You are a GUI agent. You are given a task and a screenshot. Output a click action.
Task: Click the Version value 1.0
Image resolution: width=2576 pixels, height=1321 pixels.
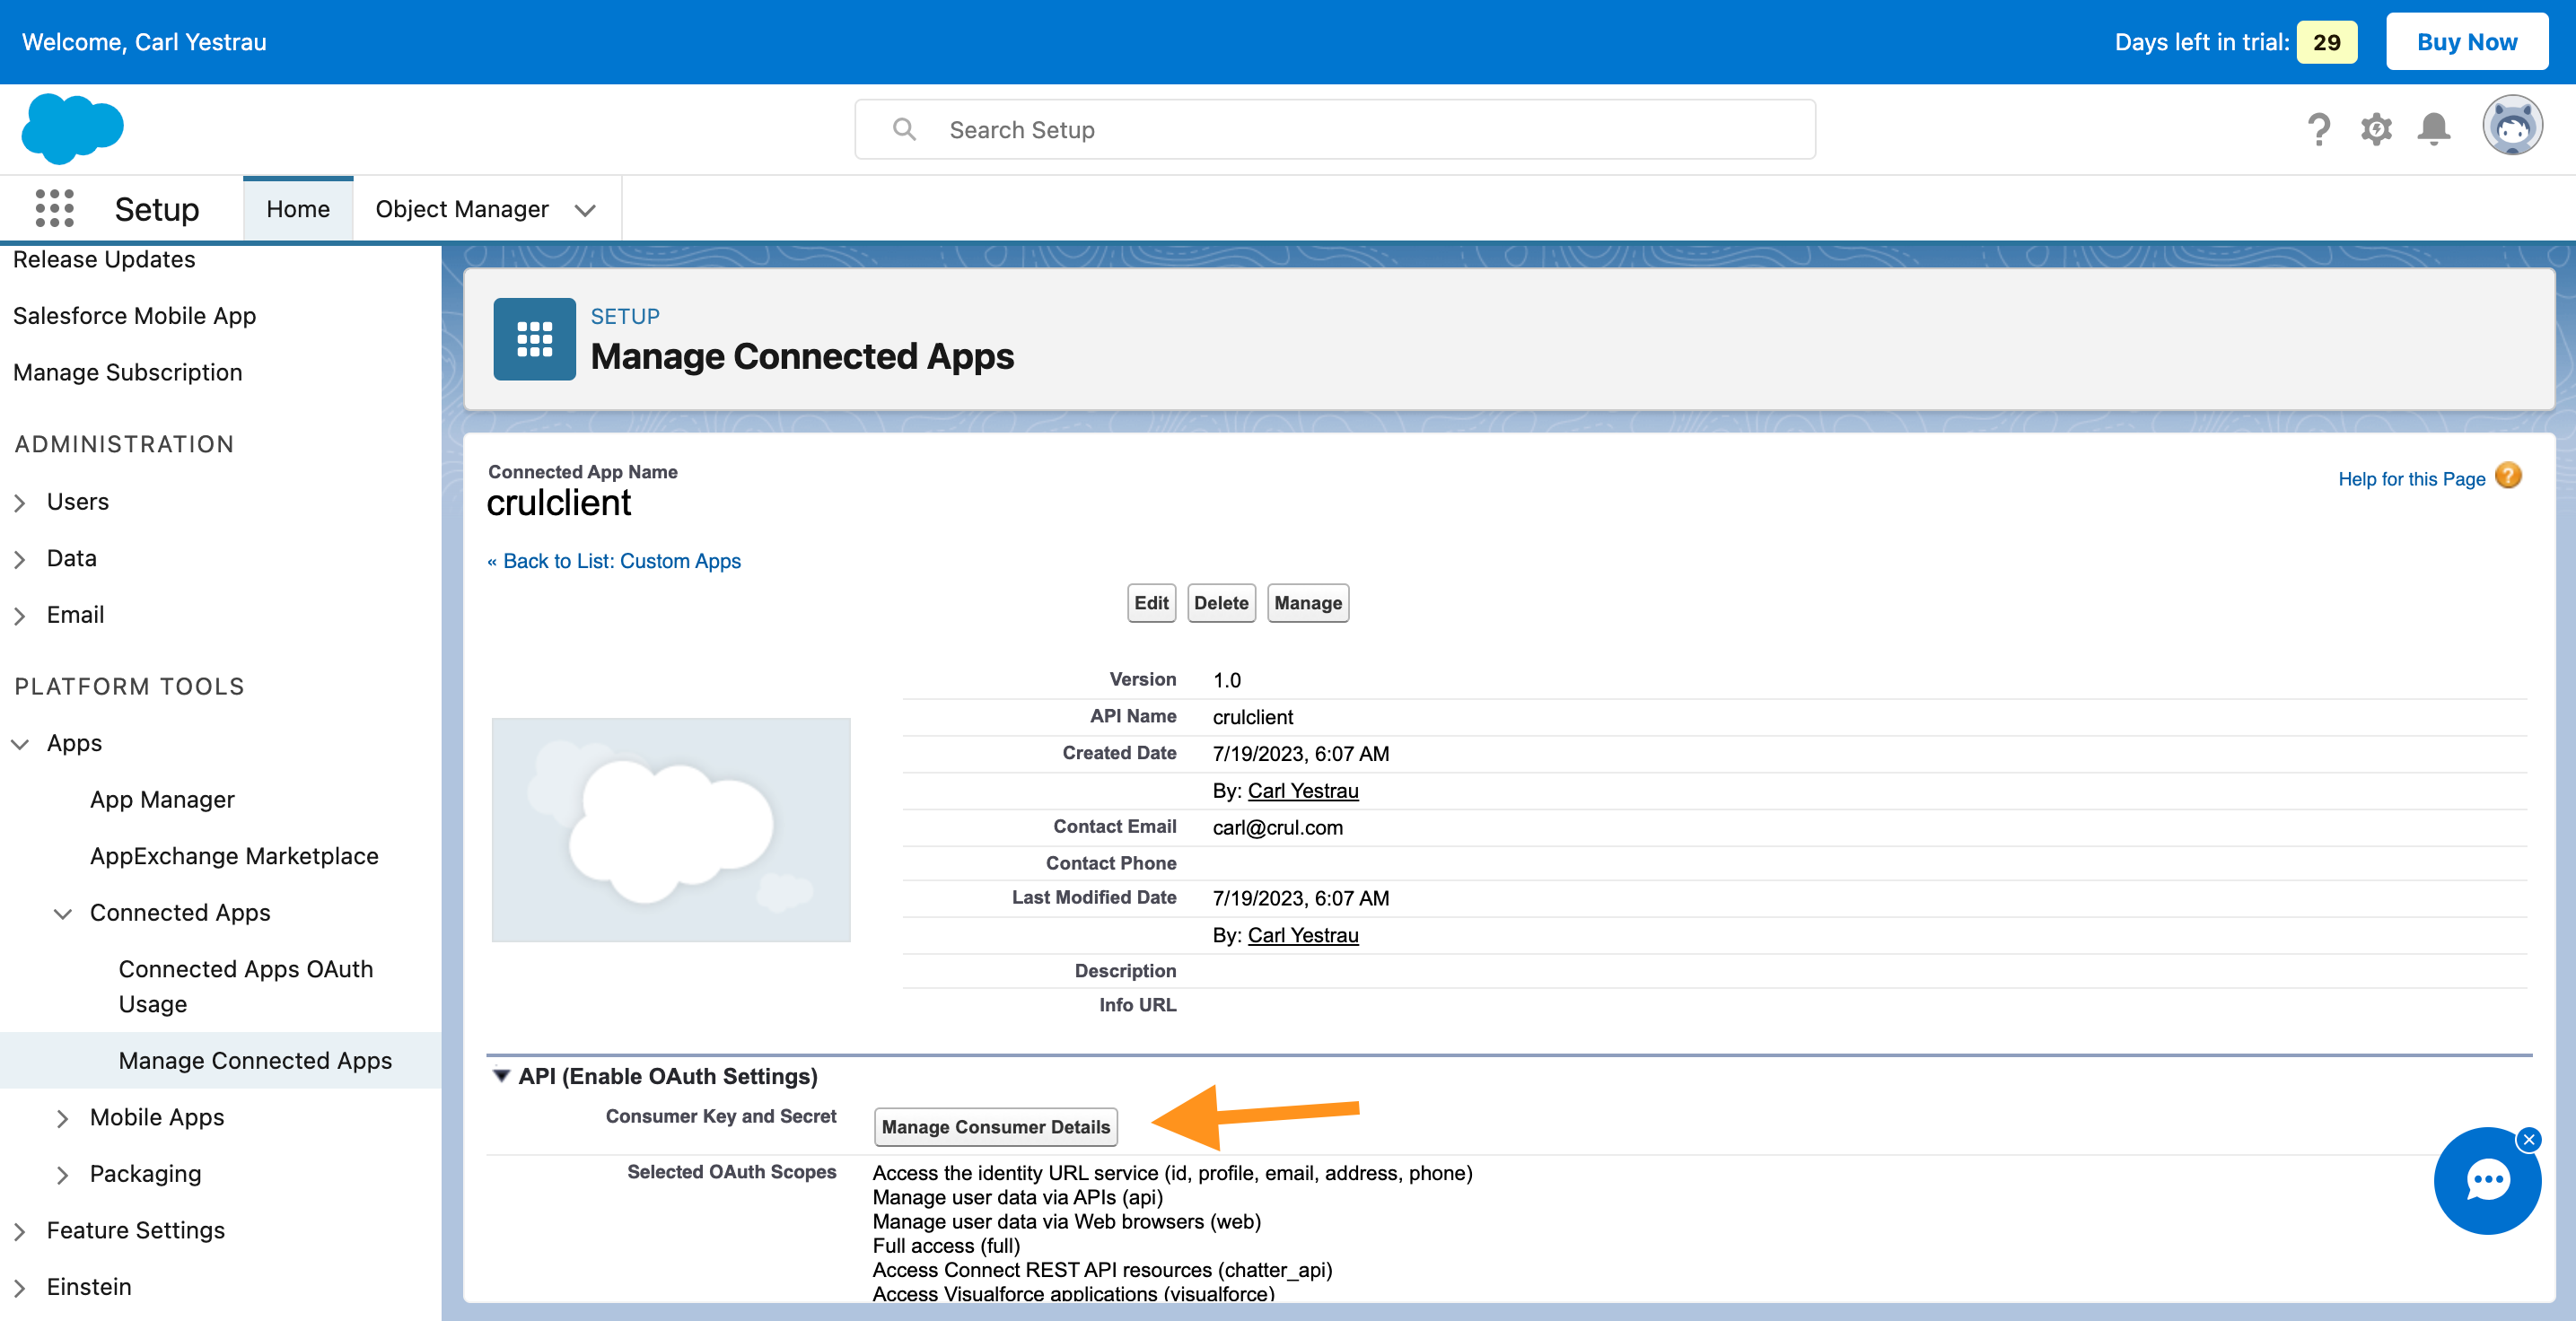1226,679
